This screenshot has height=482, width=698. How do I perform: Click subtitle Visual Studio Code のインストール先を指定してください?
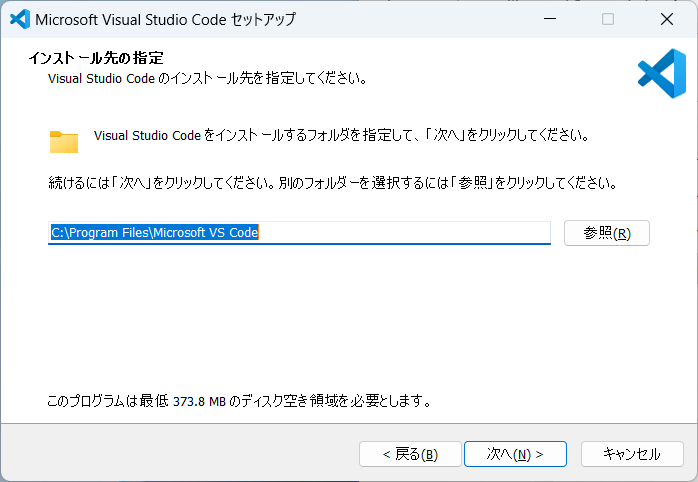tap(207, 78)
